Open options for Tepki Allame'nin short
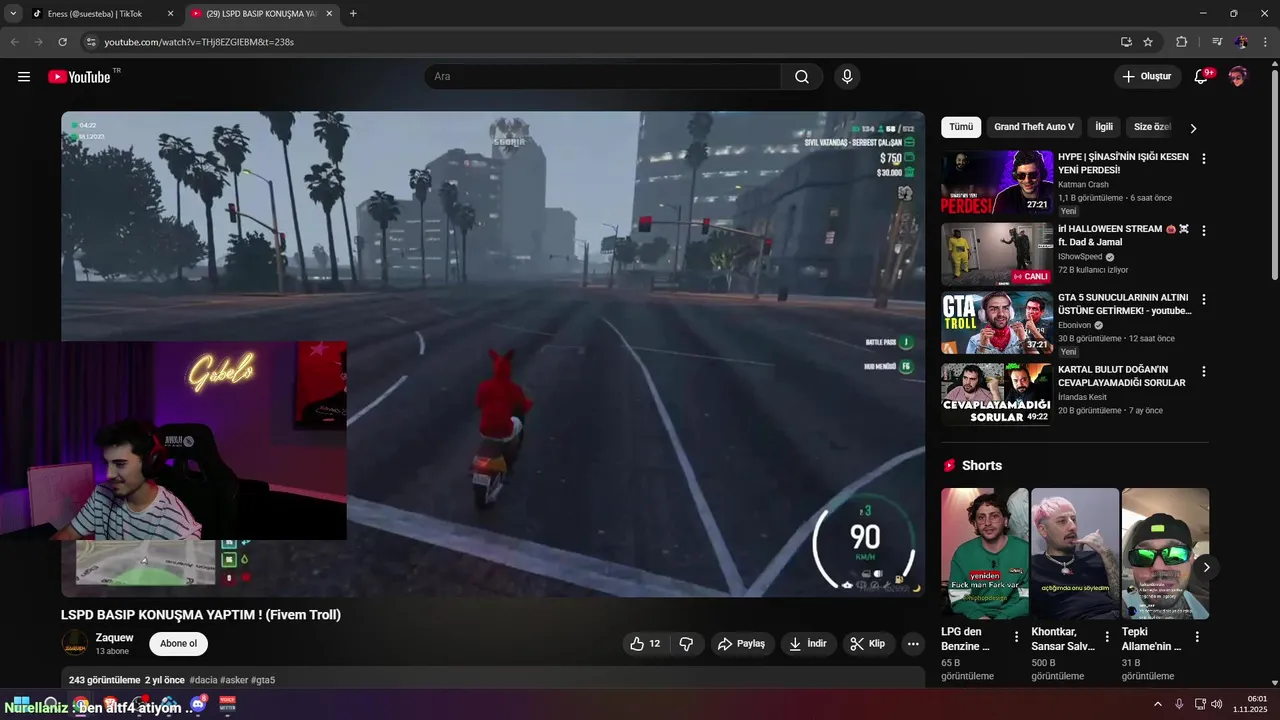 (x=1198, y=637)
